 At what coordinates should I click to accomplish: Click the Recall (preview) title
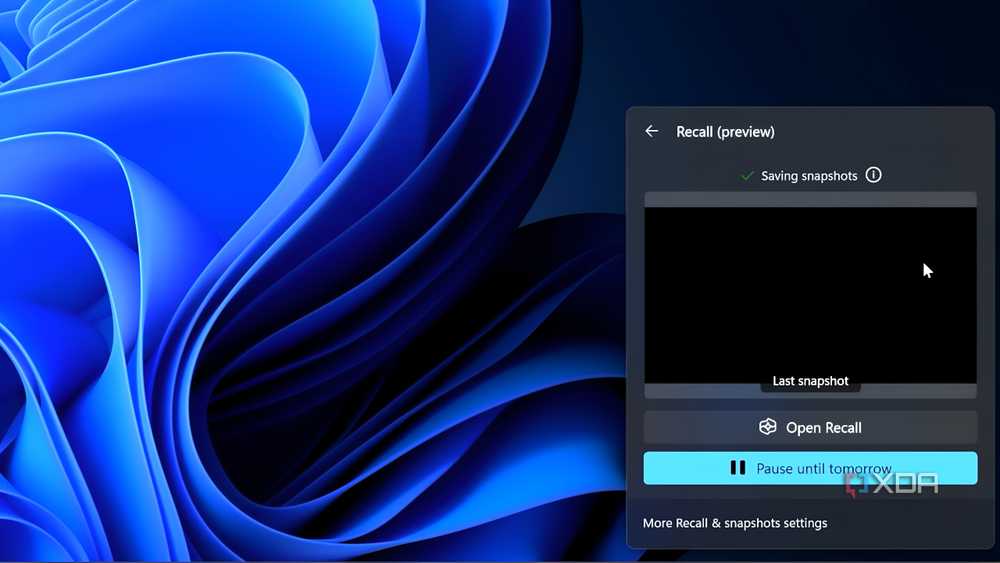tap(725, 132)
